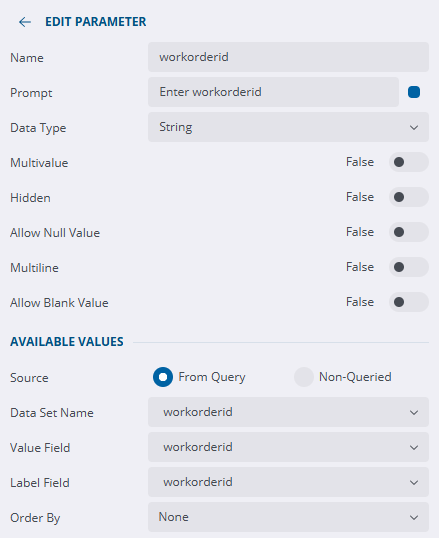Enable Allow Blank Value switch
The height and width of the screenshot is (538, 439).
[408, 302]
